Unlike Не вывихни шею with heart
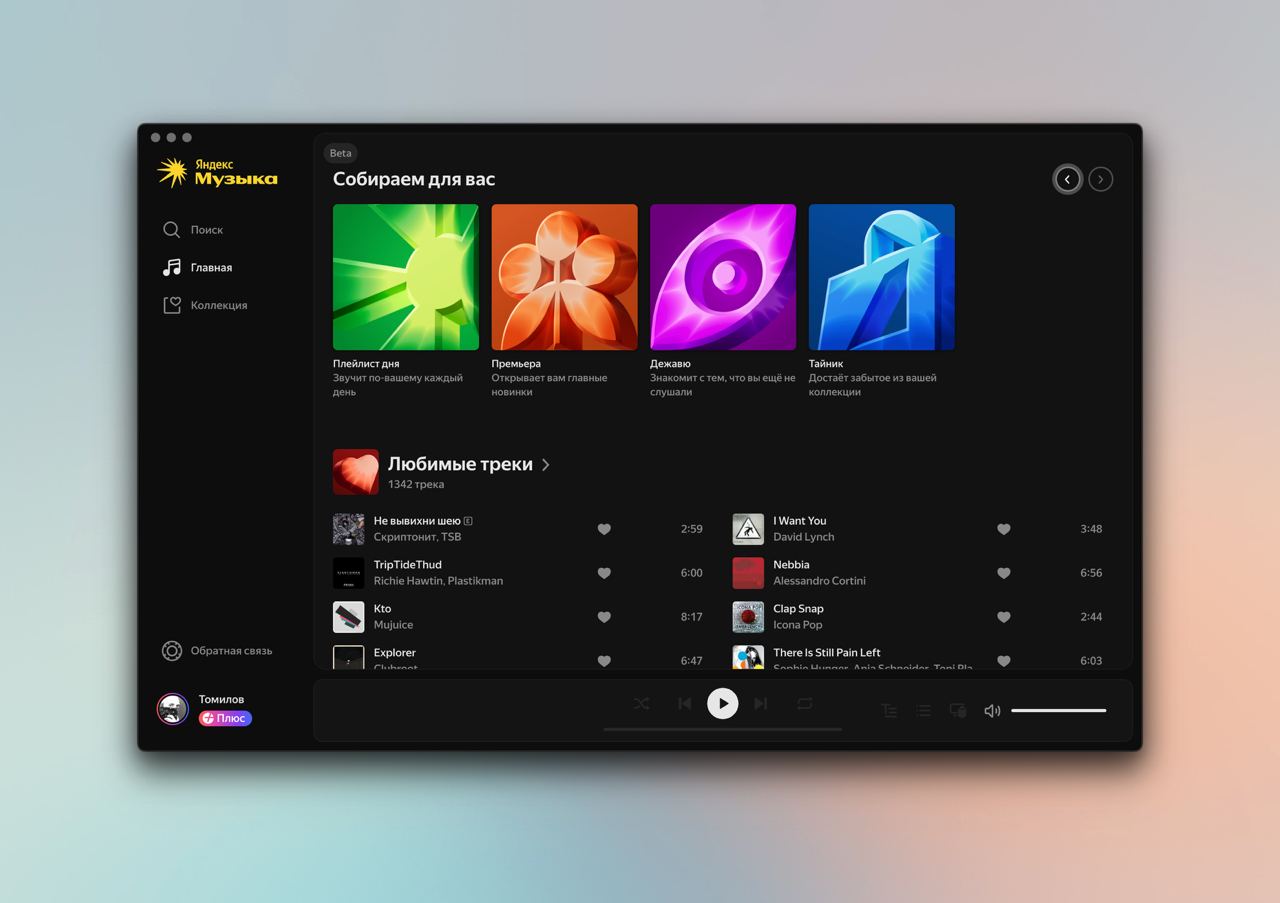Viewport: 1280px width, 903px height. tap(604, 529)
